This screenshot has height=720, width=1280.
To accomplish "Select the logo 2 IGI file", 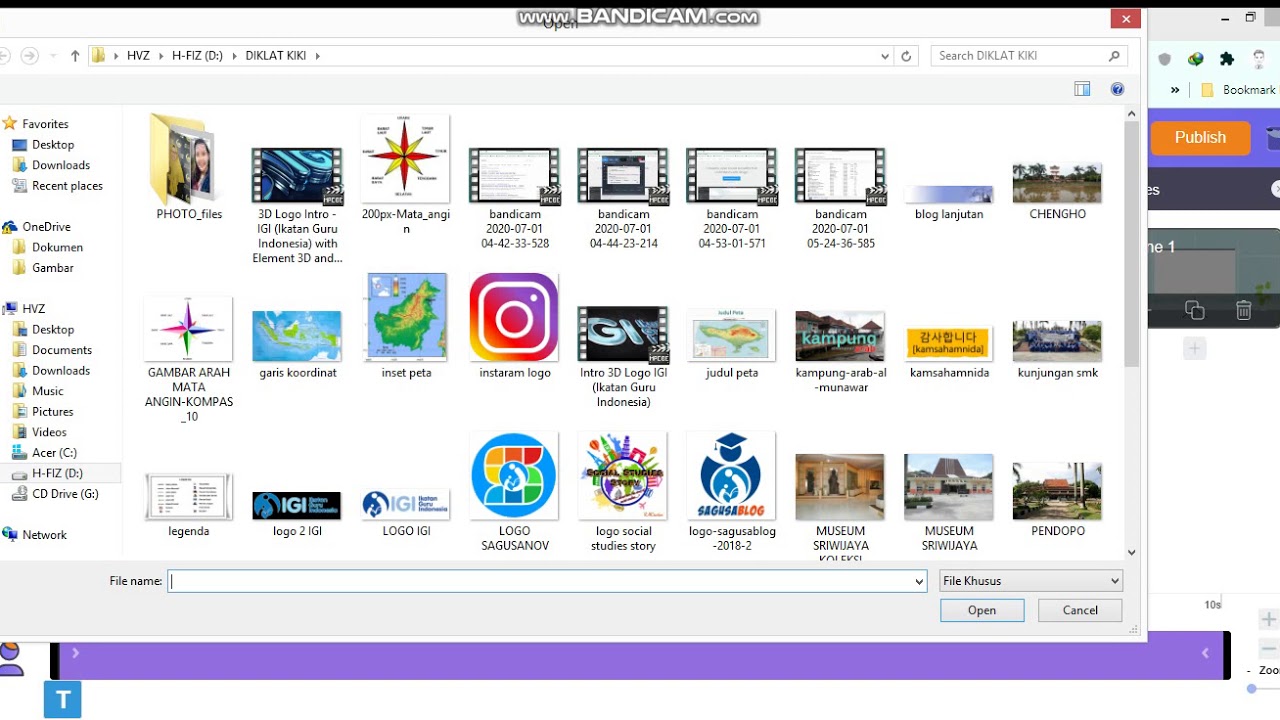I will 297,506.
